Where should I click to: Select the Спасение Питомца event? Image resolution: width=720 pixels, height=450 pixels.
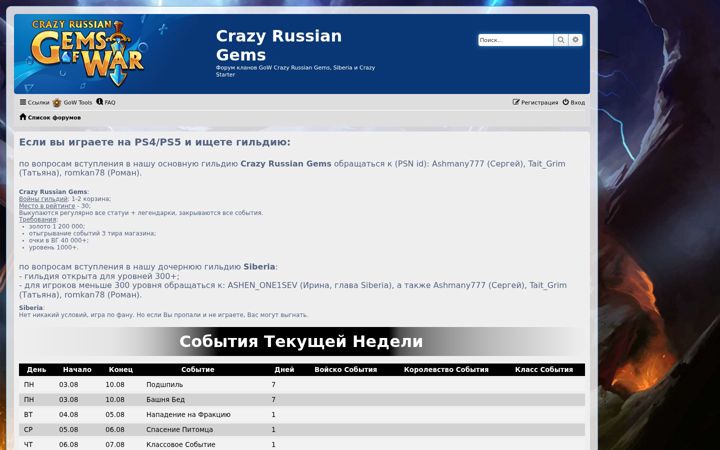(x=180, y=430)
